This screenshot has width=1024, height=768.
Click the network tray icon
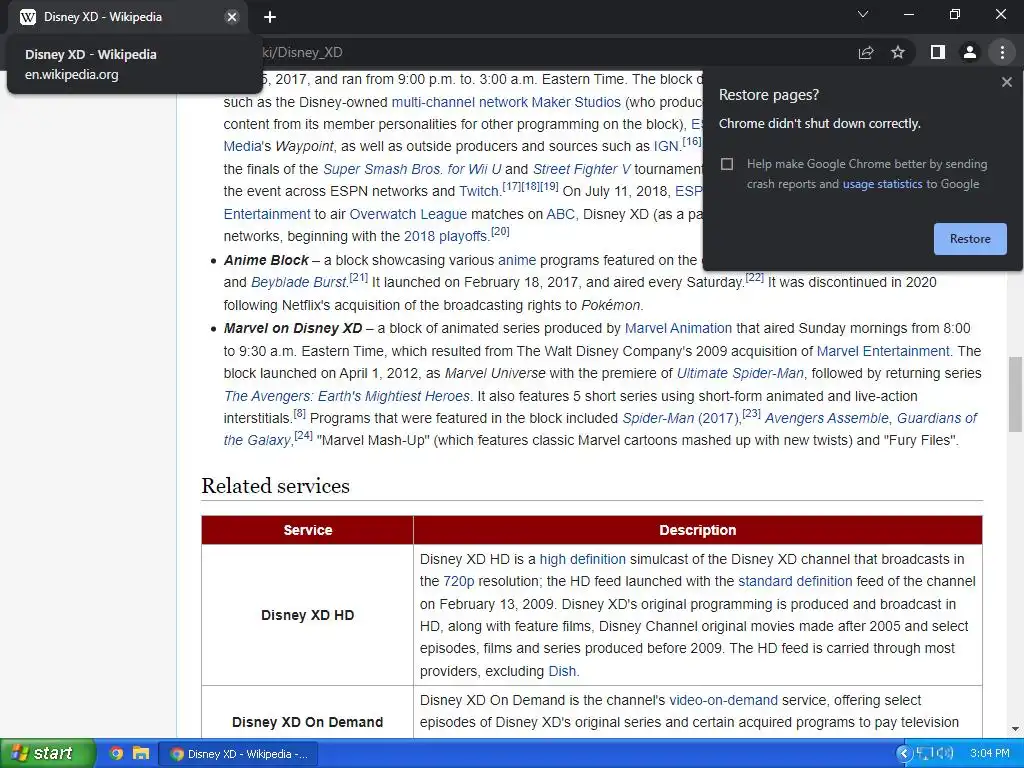tap(924, 754)
